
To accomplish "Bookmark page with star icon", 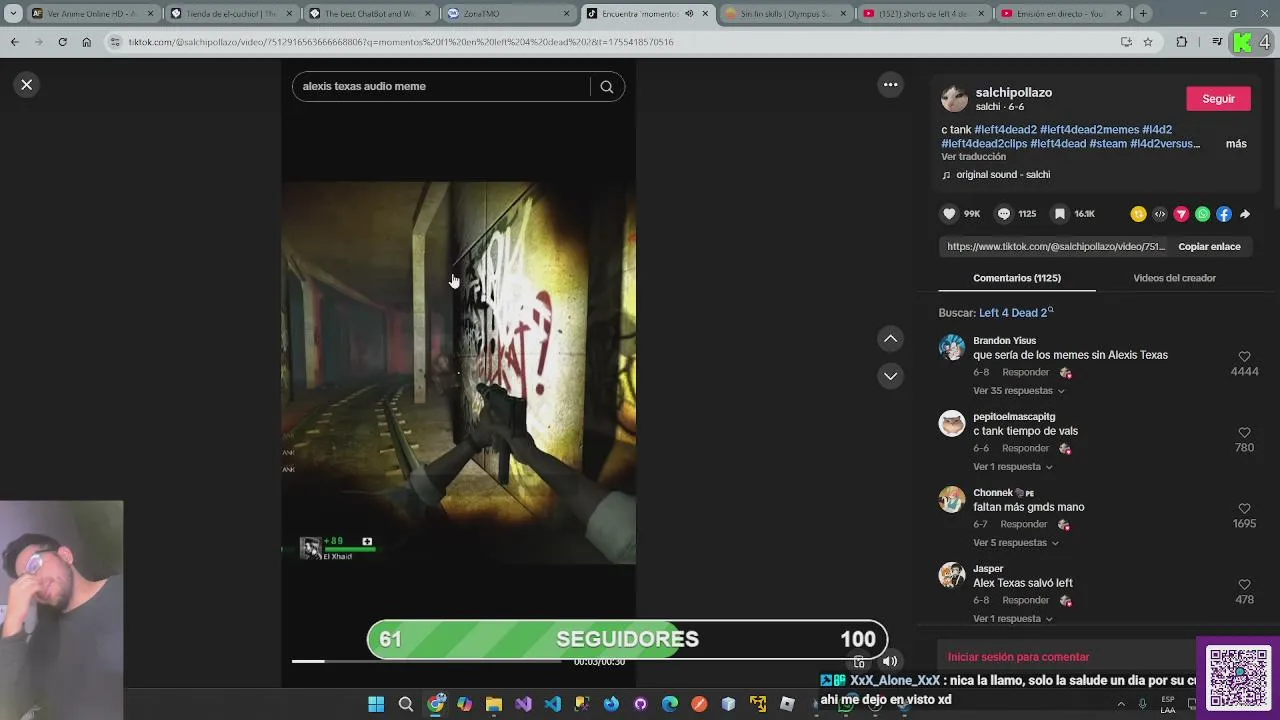I will point(1148,42).
